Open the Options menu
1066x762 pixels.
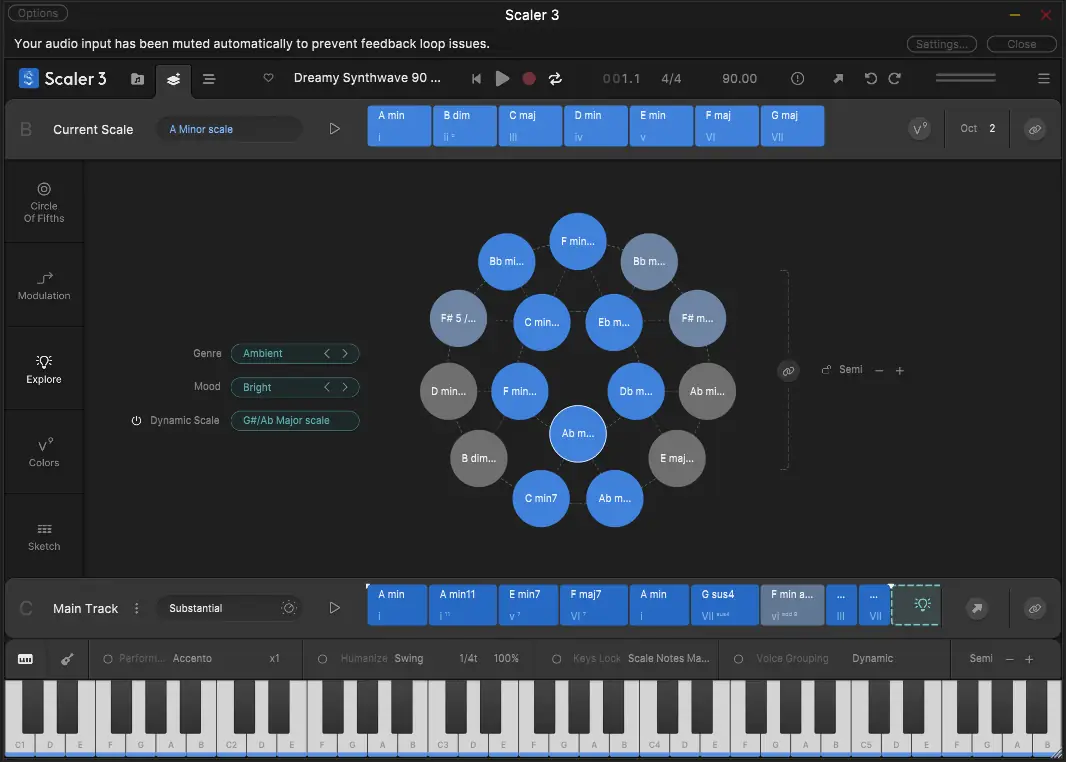click(x=38, y=13)
